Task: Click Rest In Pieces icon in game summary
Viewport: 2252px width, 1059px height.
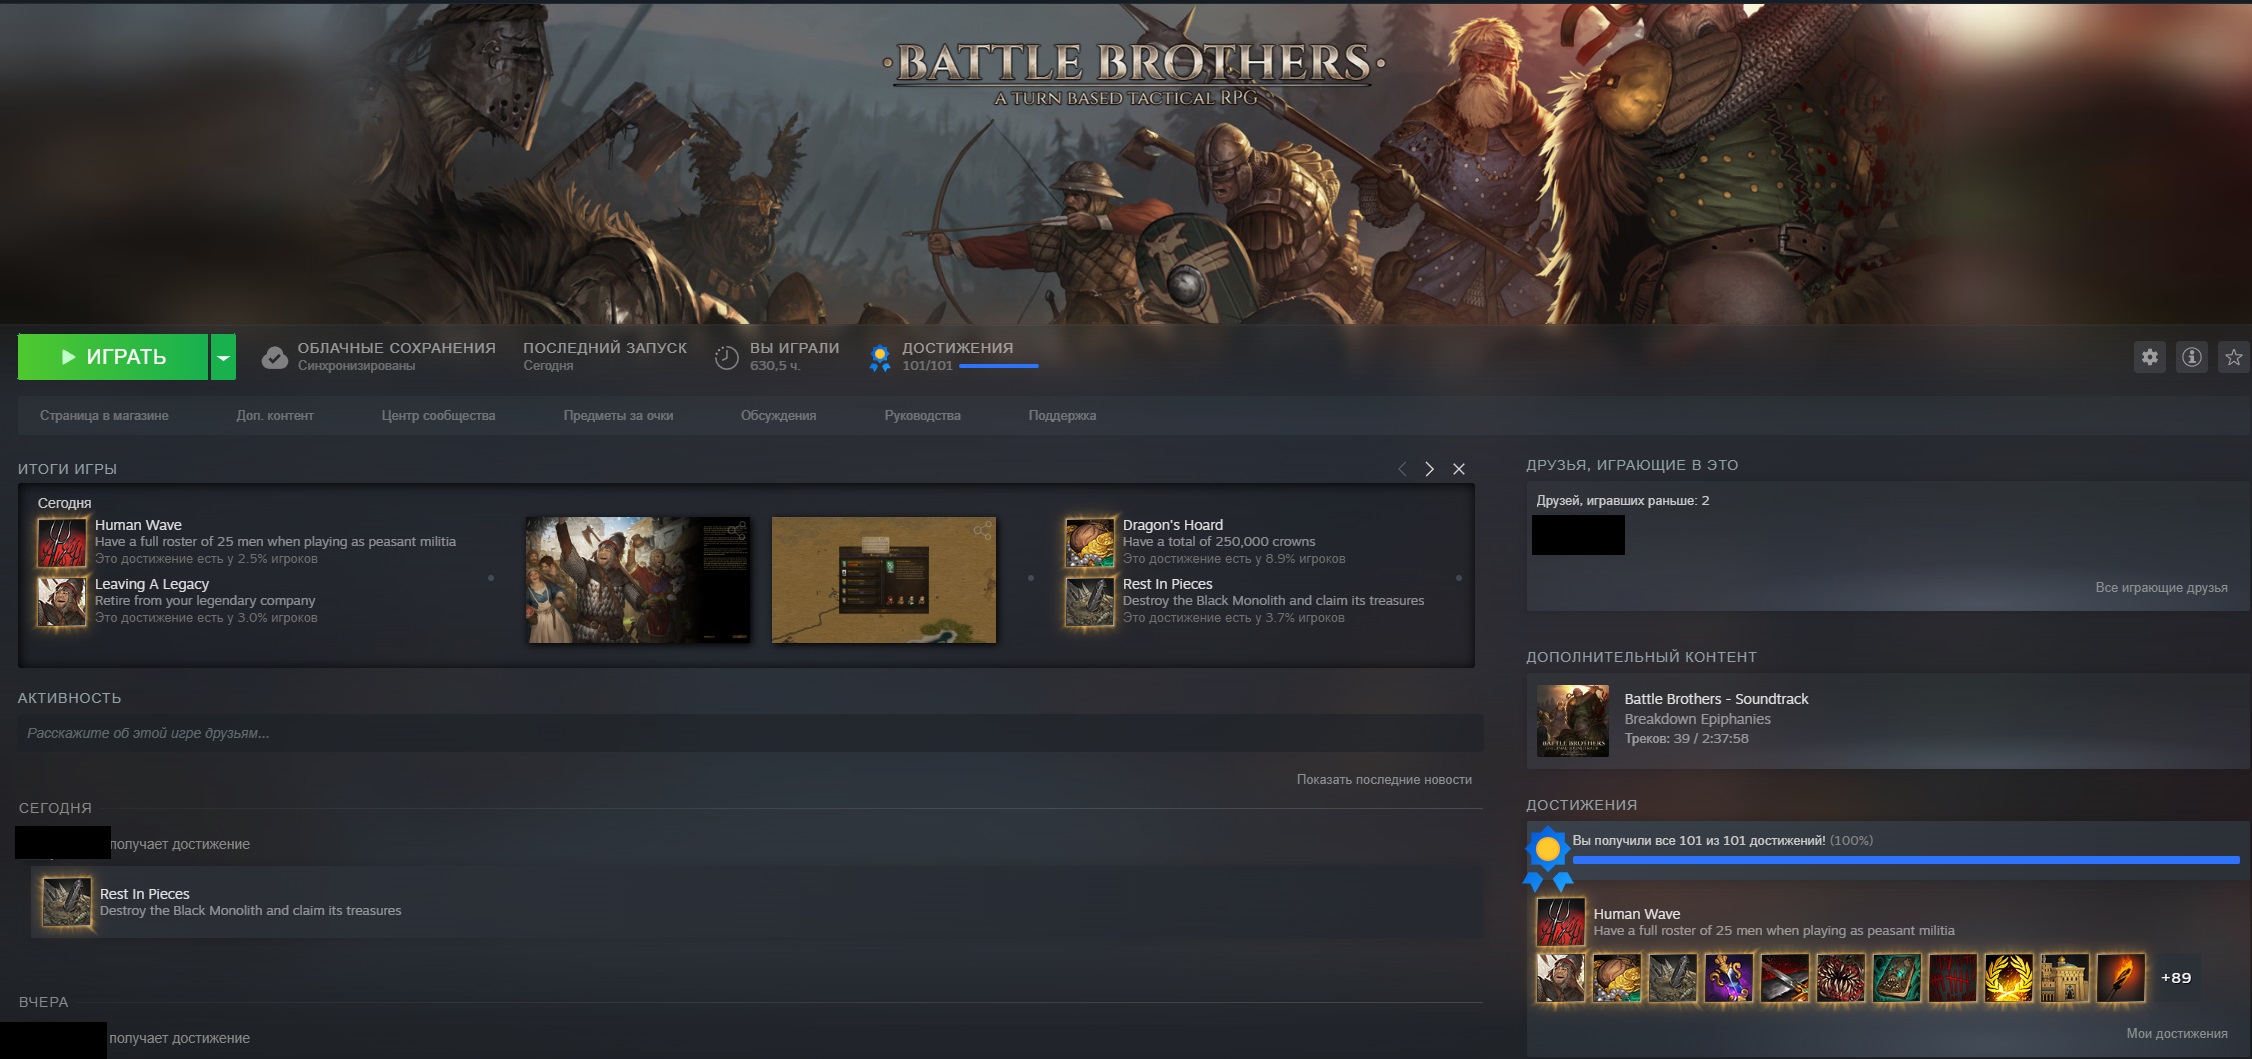Action: coord(1090,601)
